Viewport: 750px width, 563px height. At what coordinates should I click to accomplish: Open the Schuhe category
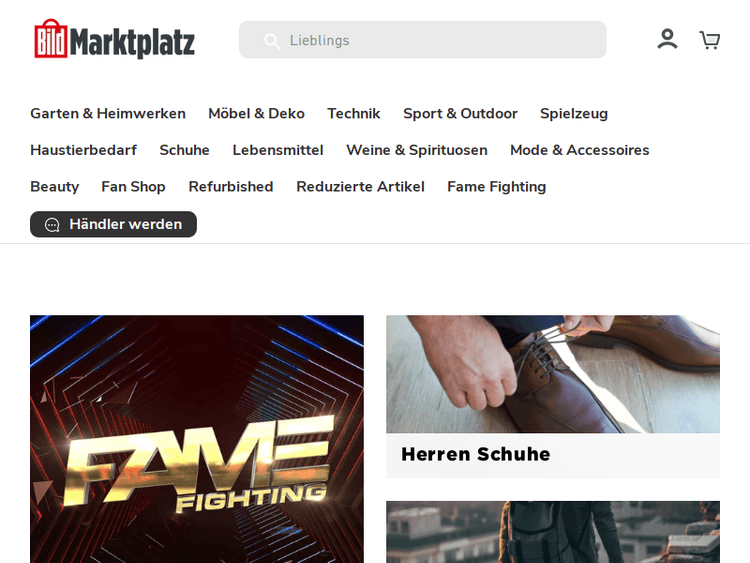(x=185, y=150)
